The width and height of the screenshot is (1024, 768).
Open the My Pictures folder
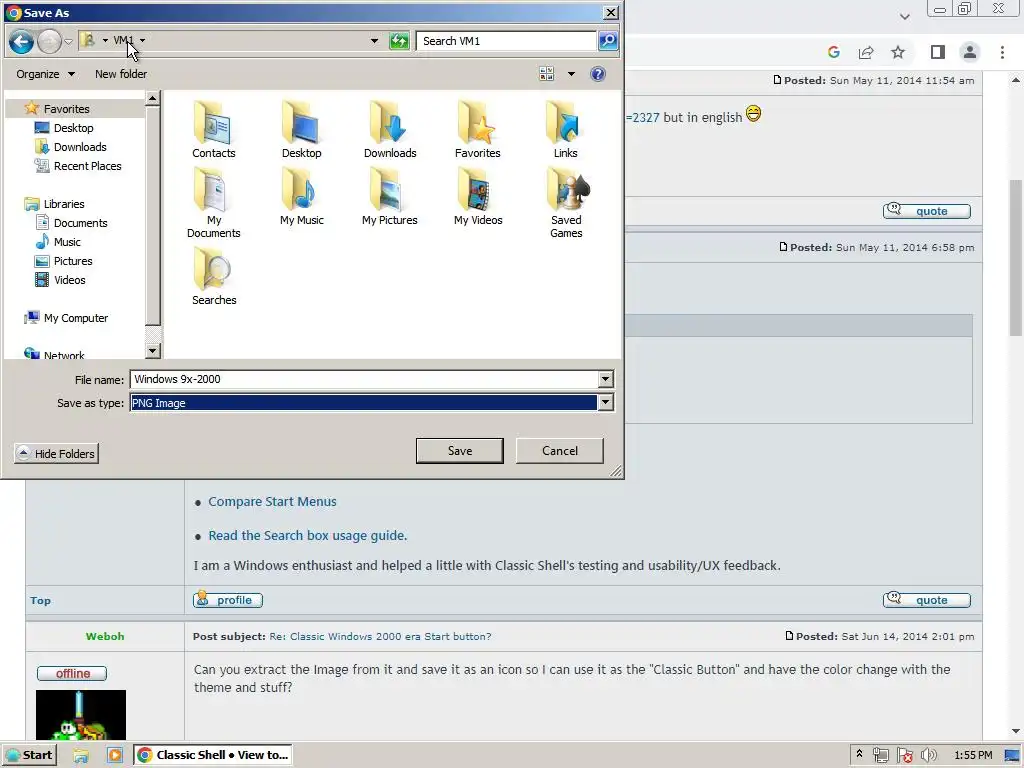point(390,197)
